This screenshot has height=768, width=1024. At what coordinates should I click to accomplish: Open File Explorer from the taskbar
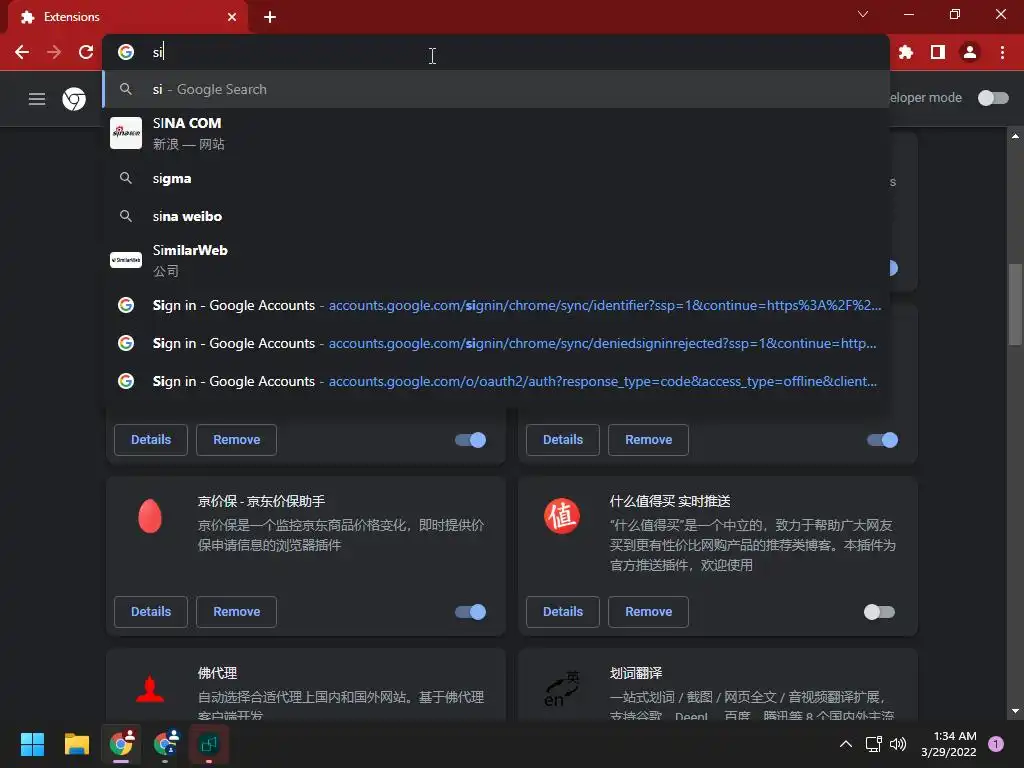[x=76, y=744]
